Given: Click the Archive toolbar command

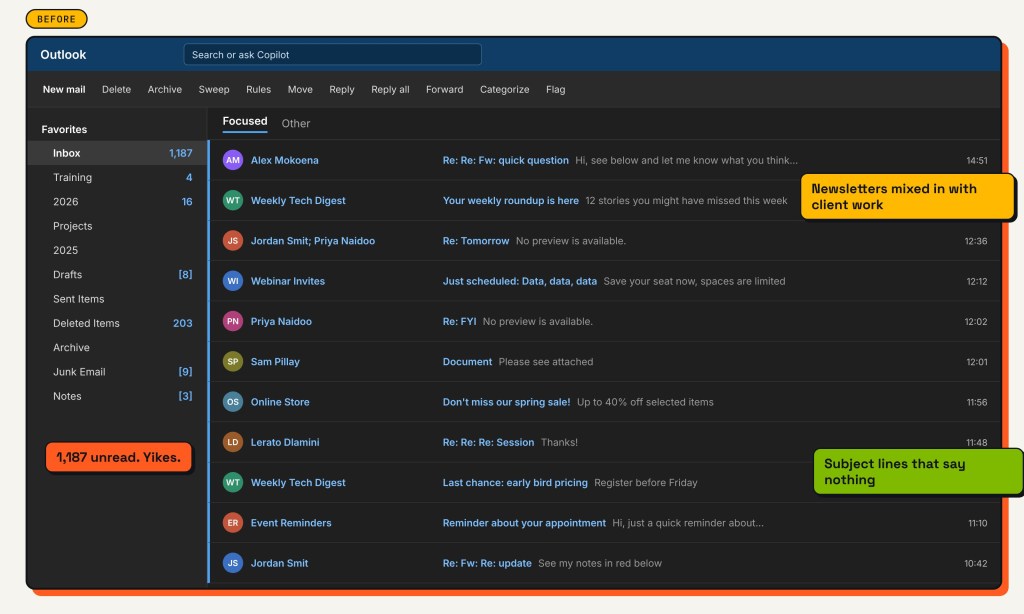Looking at the screenshot, I should pyautogui.click(x=165, y=89).
